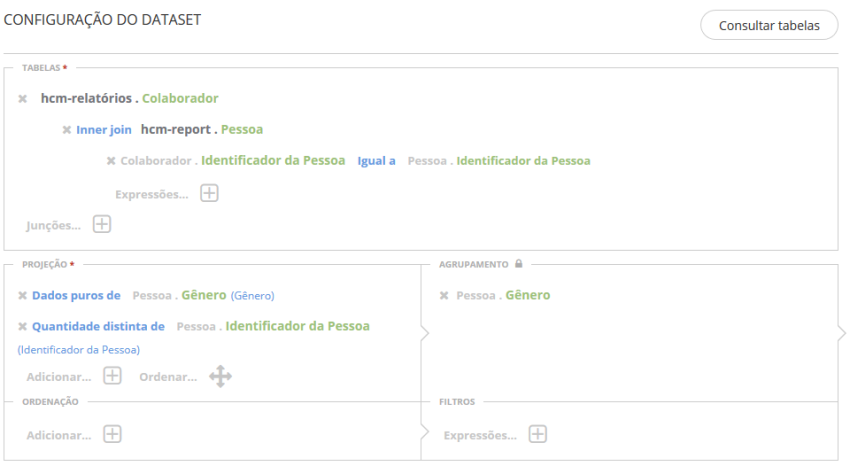Screen dimensions: 850x466
Task: Remove the Dados puros de projection
Action: coord(22,296)
